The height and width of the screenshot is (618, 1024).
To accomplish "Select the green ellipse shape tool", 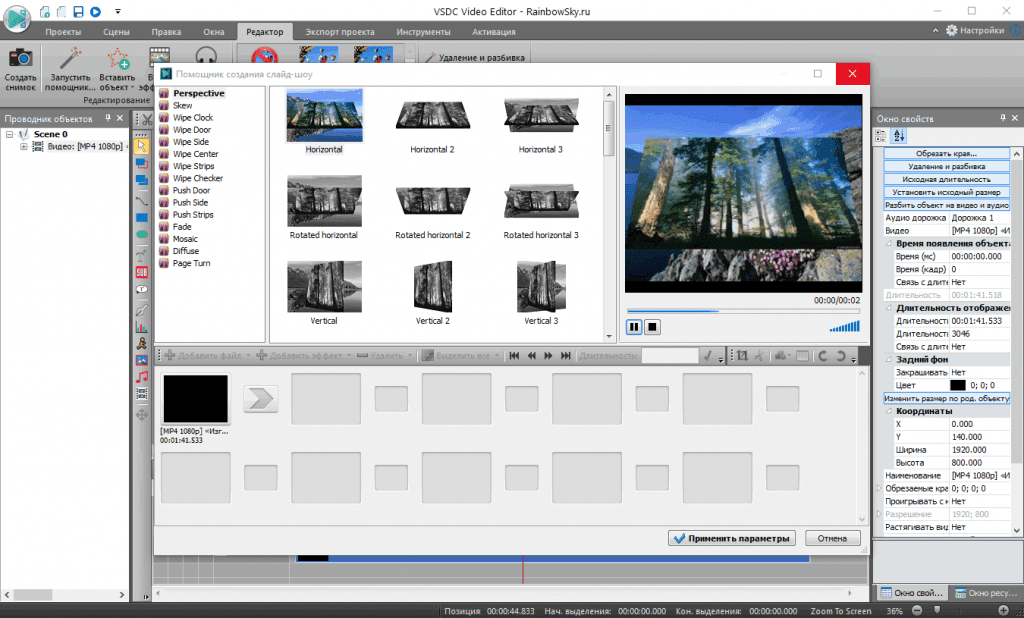I will click(x=142, y=235).
